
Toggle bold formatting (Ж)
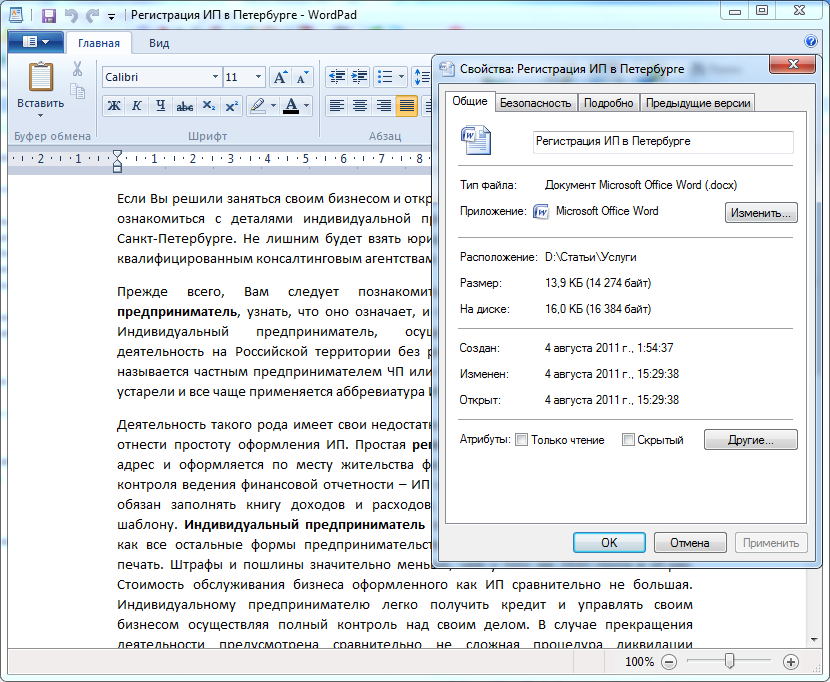coord(113,106)
